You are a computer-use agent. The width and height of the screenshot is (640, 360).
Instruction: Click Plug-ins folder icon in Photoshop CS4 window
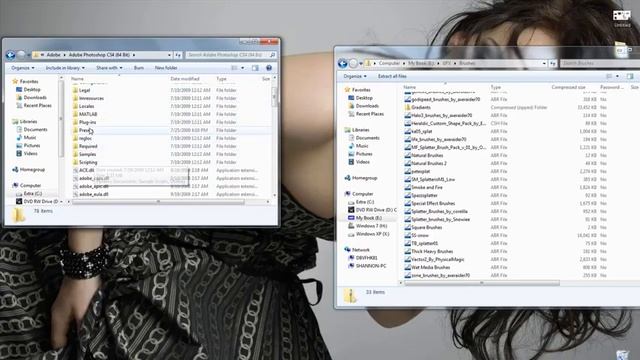[x=75, y=122]
